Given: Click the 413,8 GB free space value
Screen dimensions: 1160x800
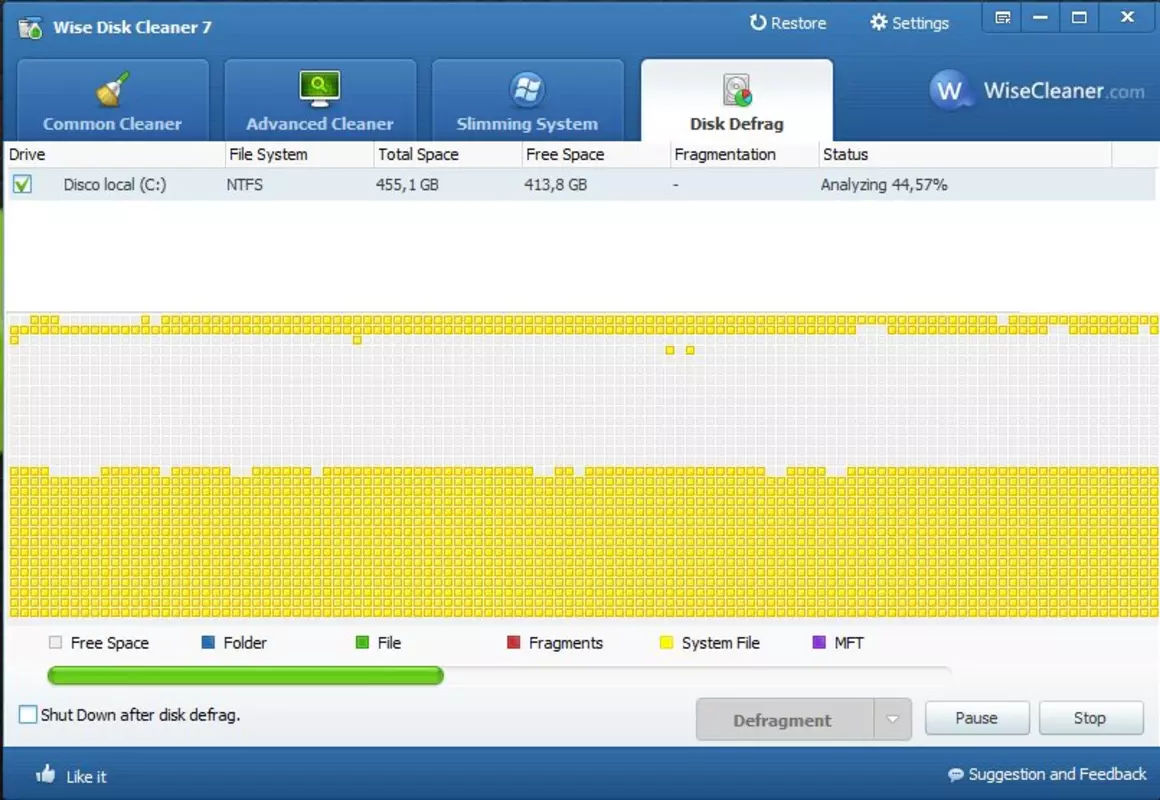Looking at the screenshot, I should tap(556, 184).
